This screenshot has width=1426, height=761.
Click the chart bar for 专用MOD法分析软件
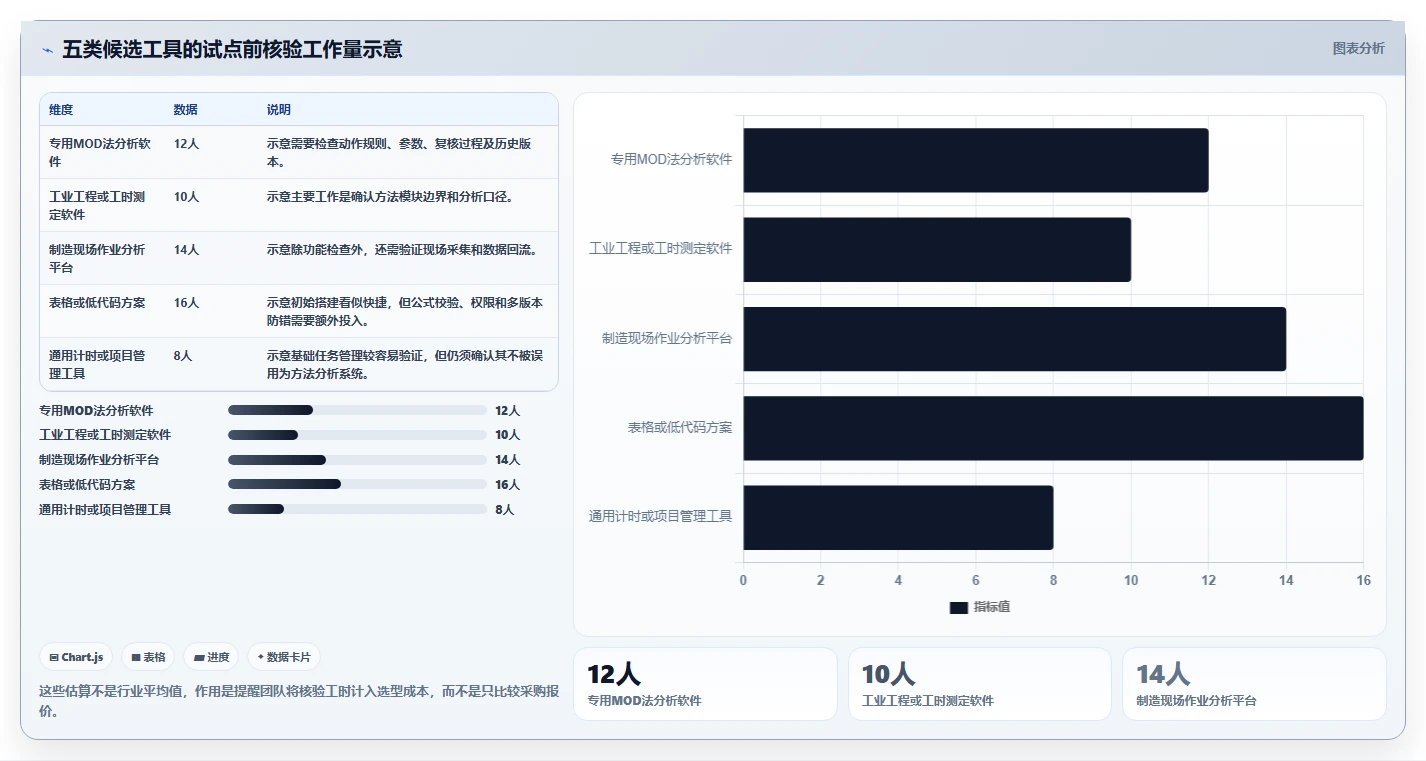(975, 160)
